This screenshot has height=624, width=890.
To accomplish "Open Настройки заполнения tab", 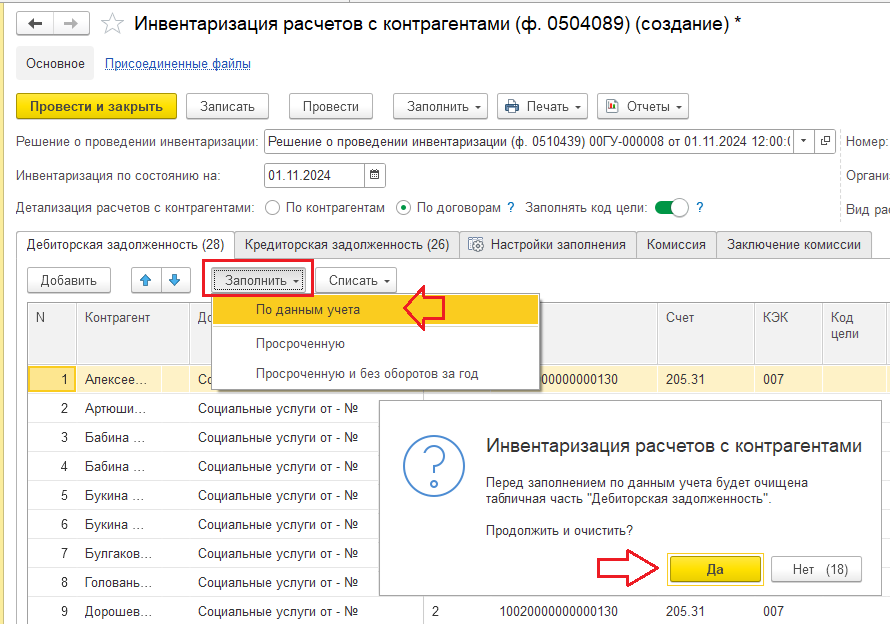I will 548,245.
